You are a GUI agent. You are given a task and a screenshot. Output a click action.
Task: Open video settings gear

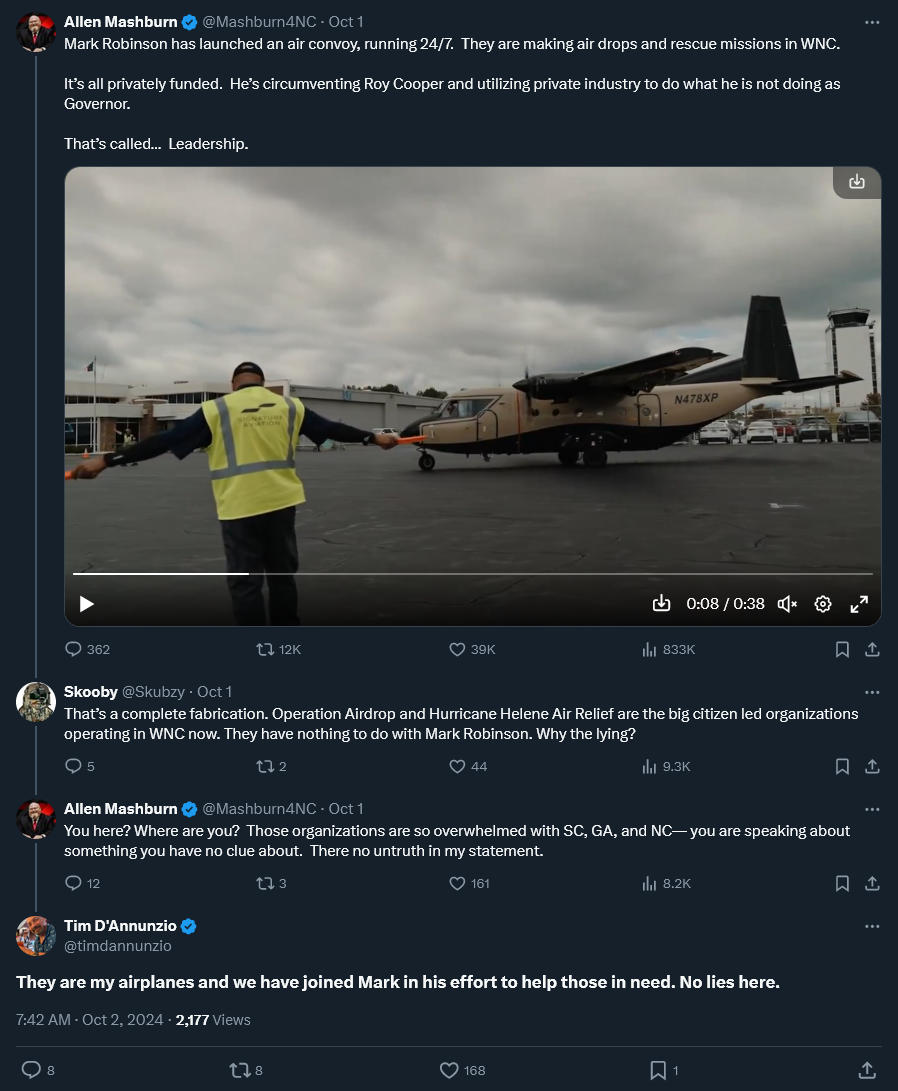823,604
